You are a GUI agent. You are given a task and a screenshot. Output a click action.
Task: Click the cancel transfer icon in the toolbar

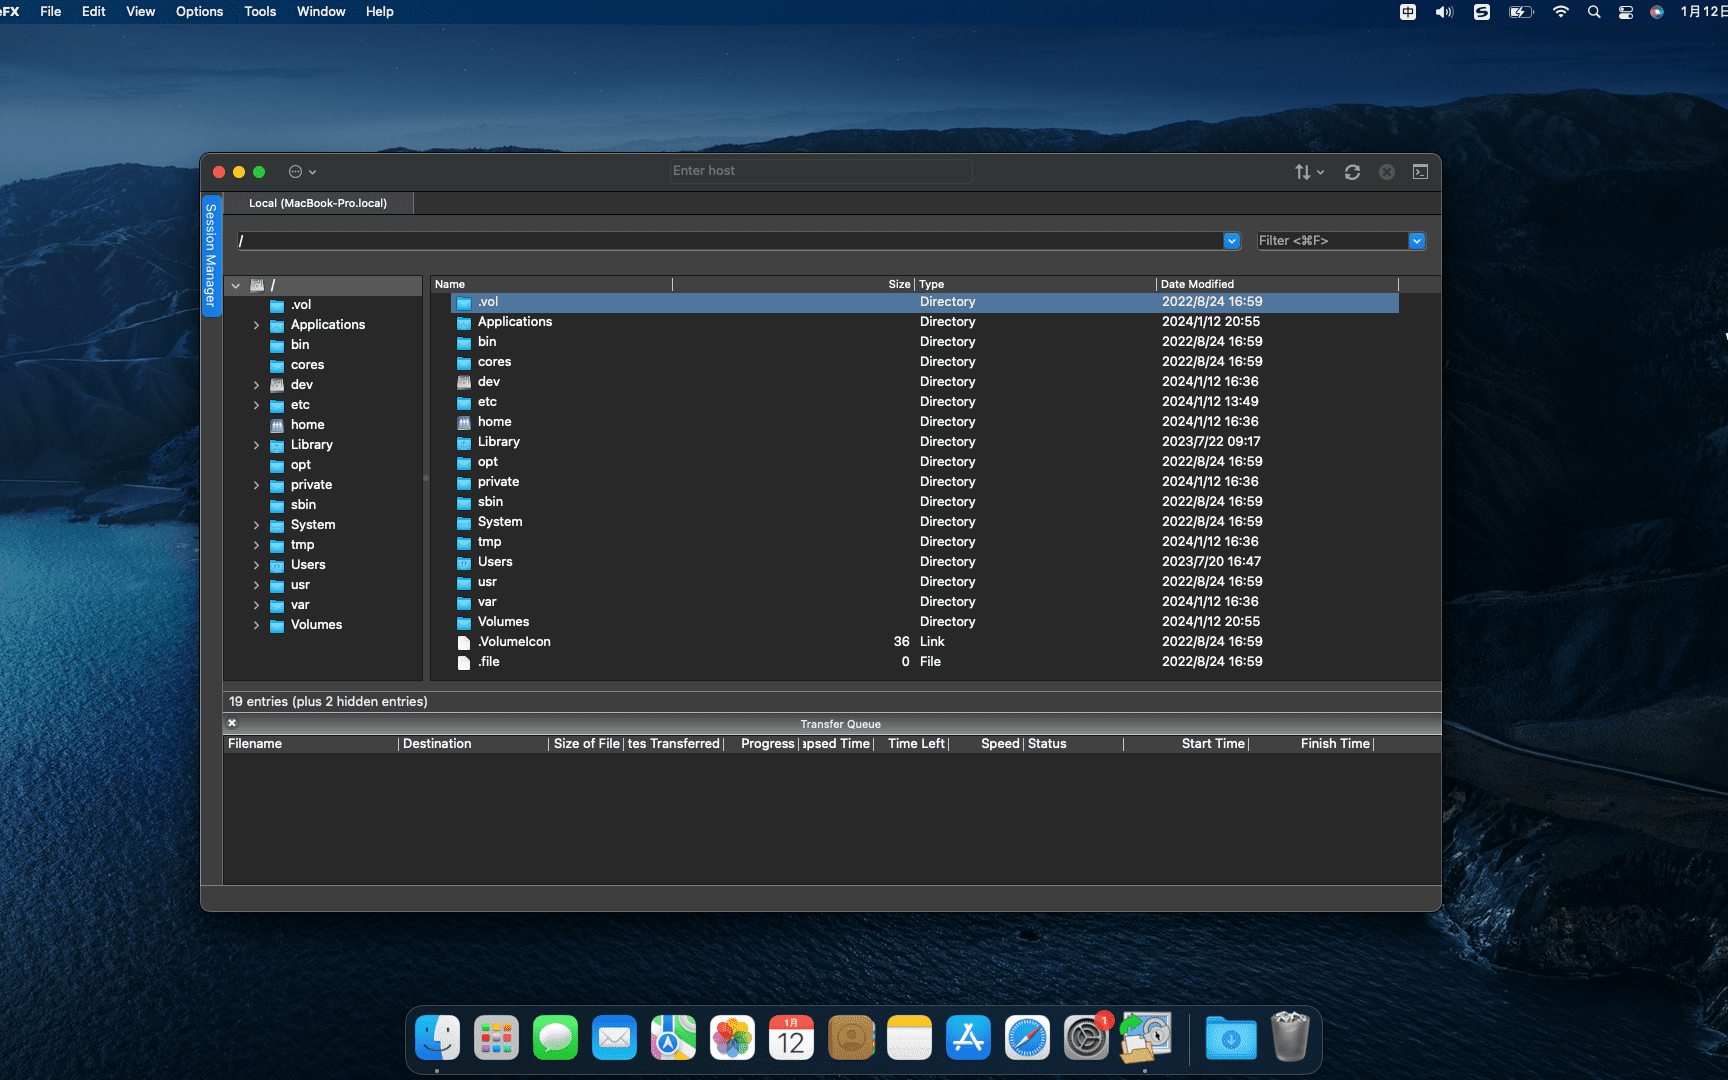pyautogui.click(x=1386, y=171)
